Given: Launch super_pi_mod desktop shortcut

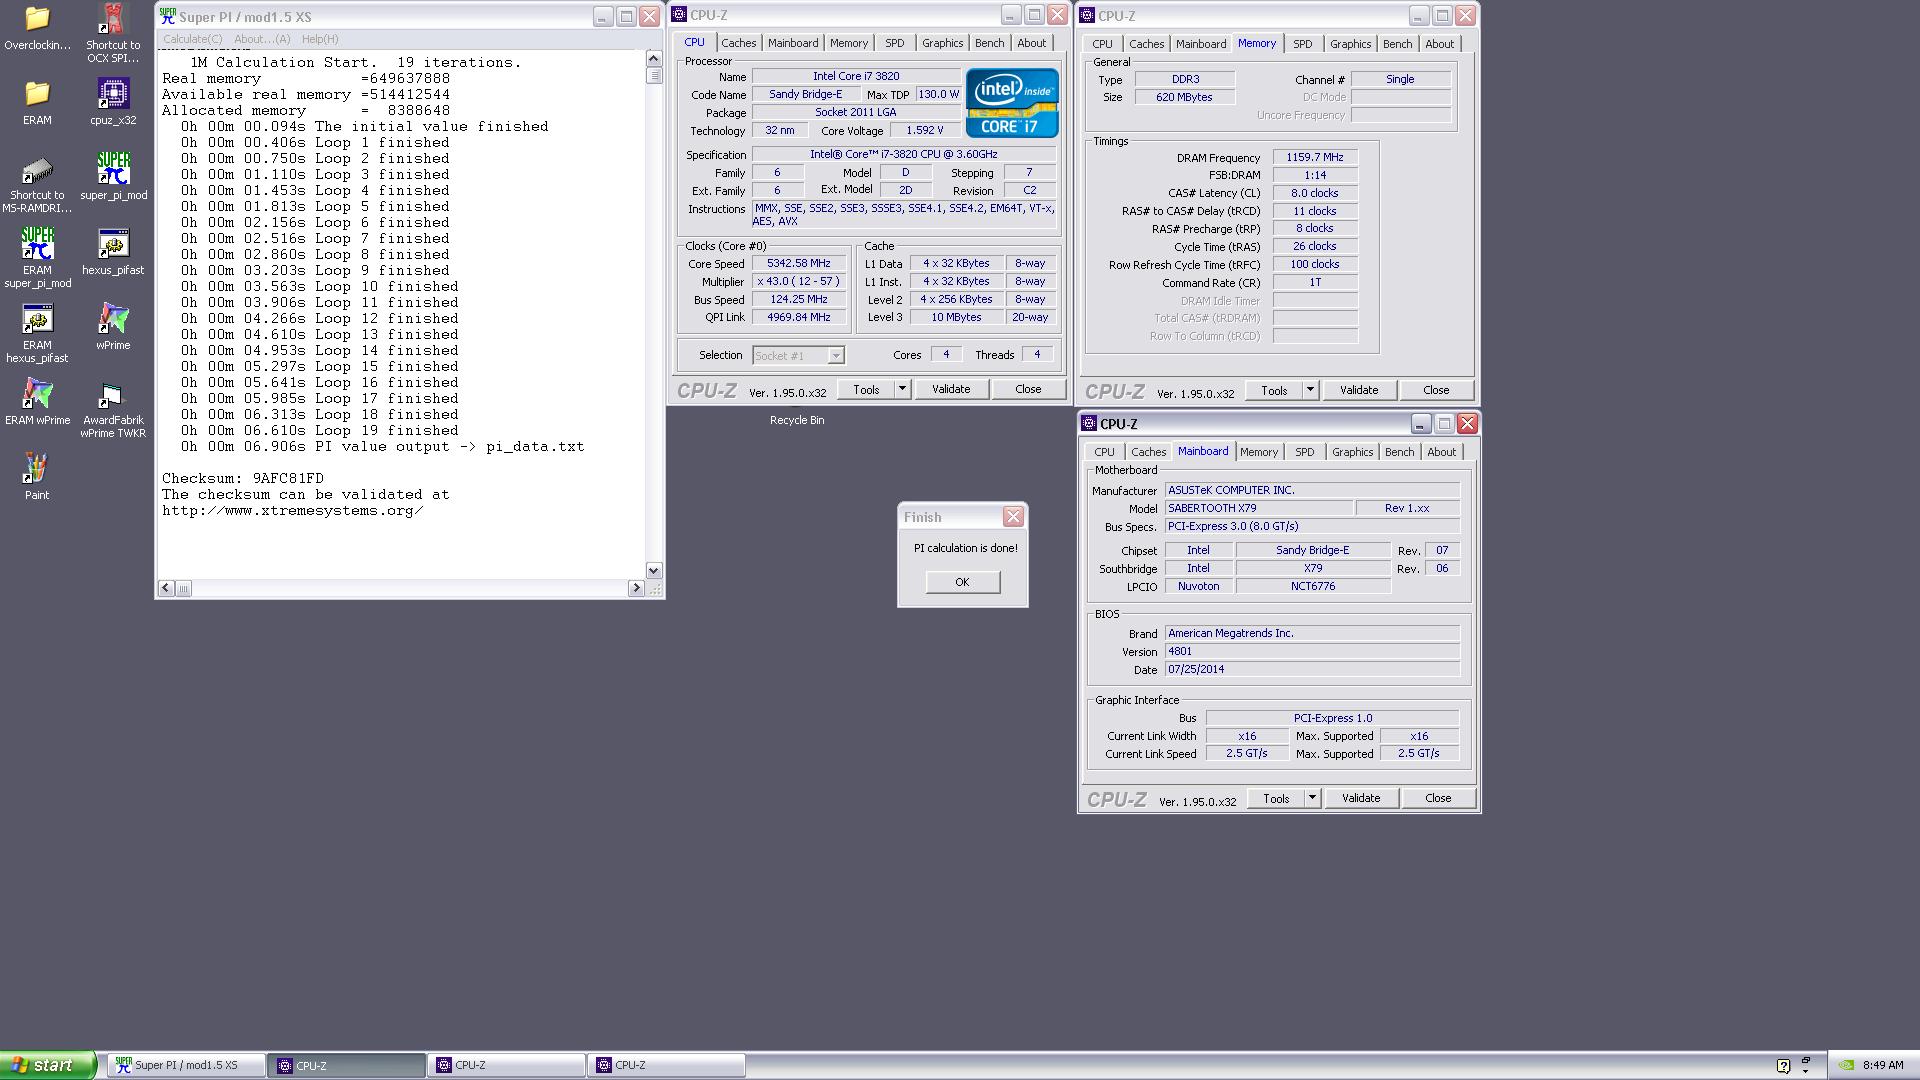Looking at the screenshot, I should coord(113,177).
